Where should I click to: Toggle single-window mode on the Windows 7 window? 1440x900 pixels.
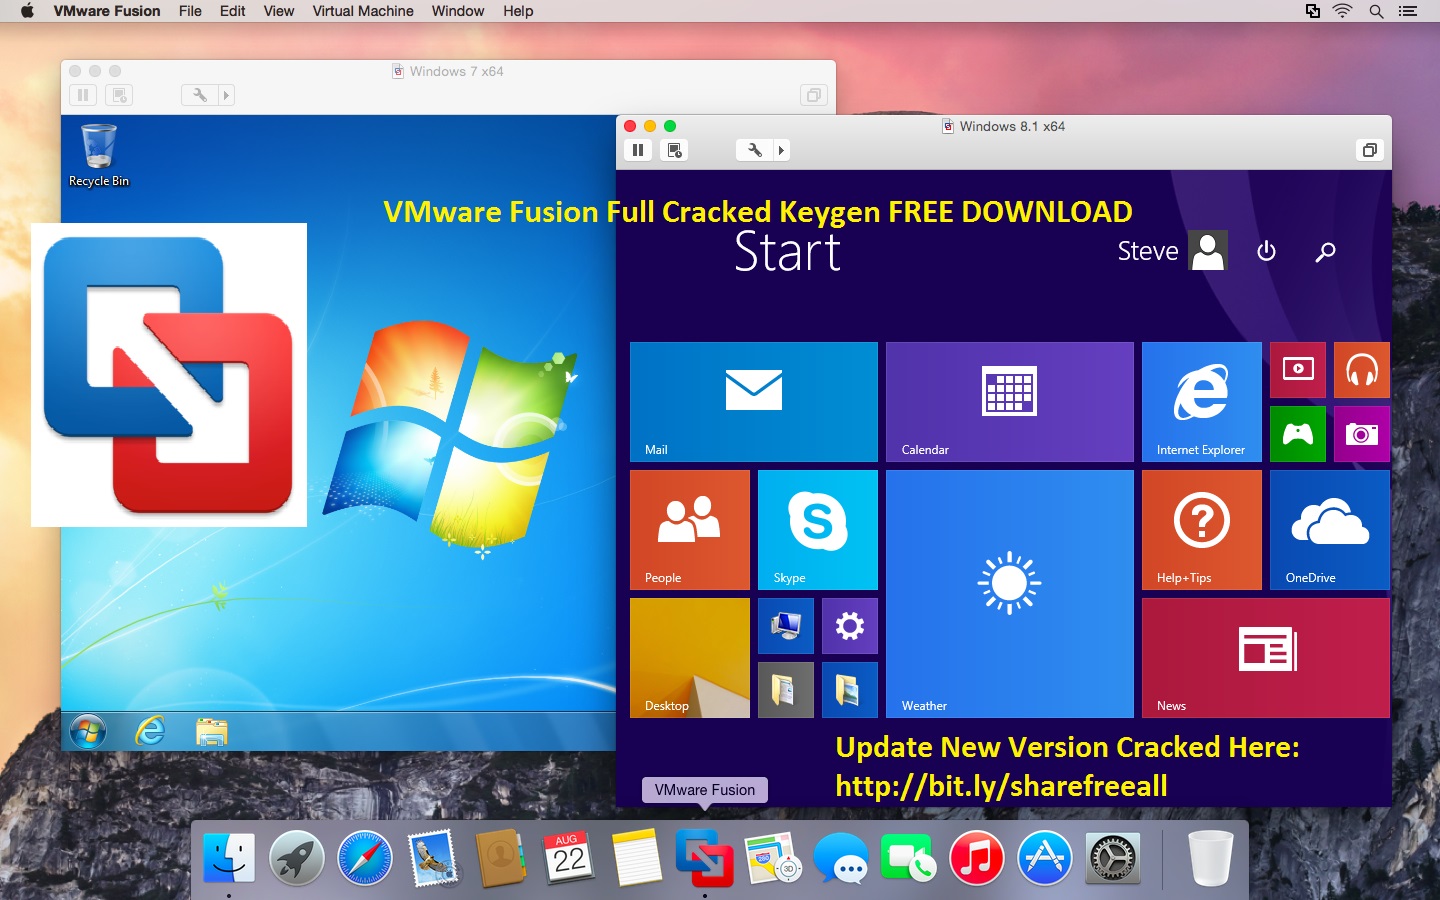(x=813, y=94)
